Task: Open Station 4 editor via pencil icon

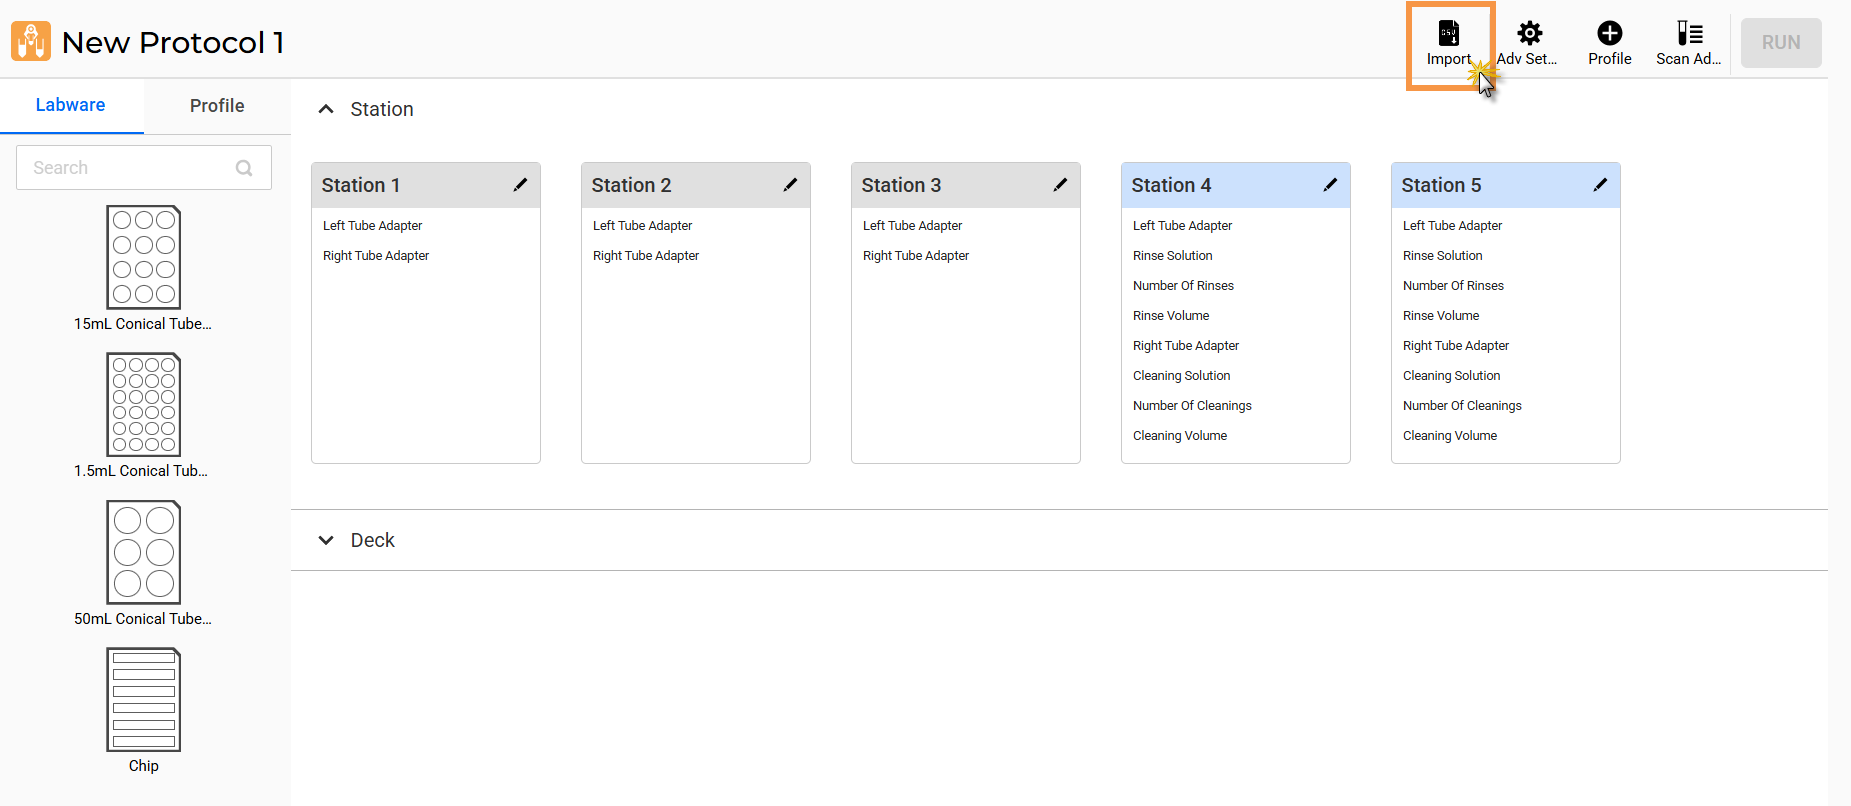Action: 1330,185
